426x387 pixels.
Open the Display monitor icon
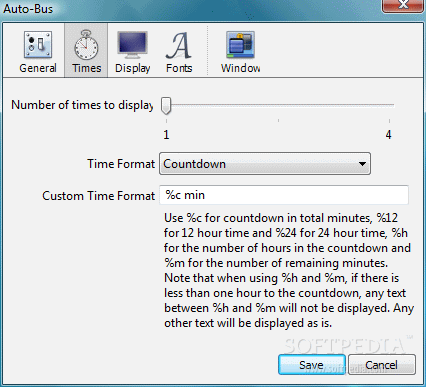click(132, 45)
